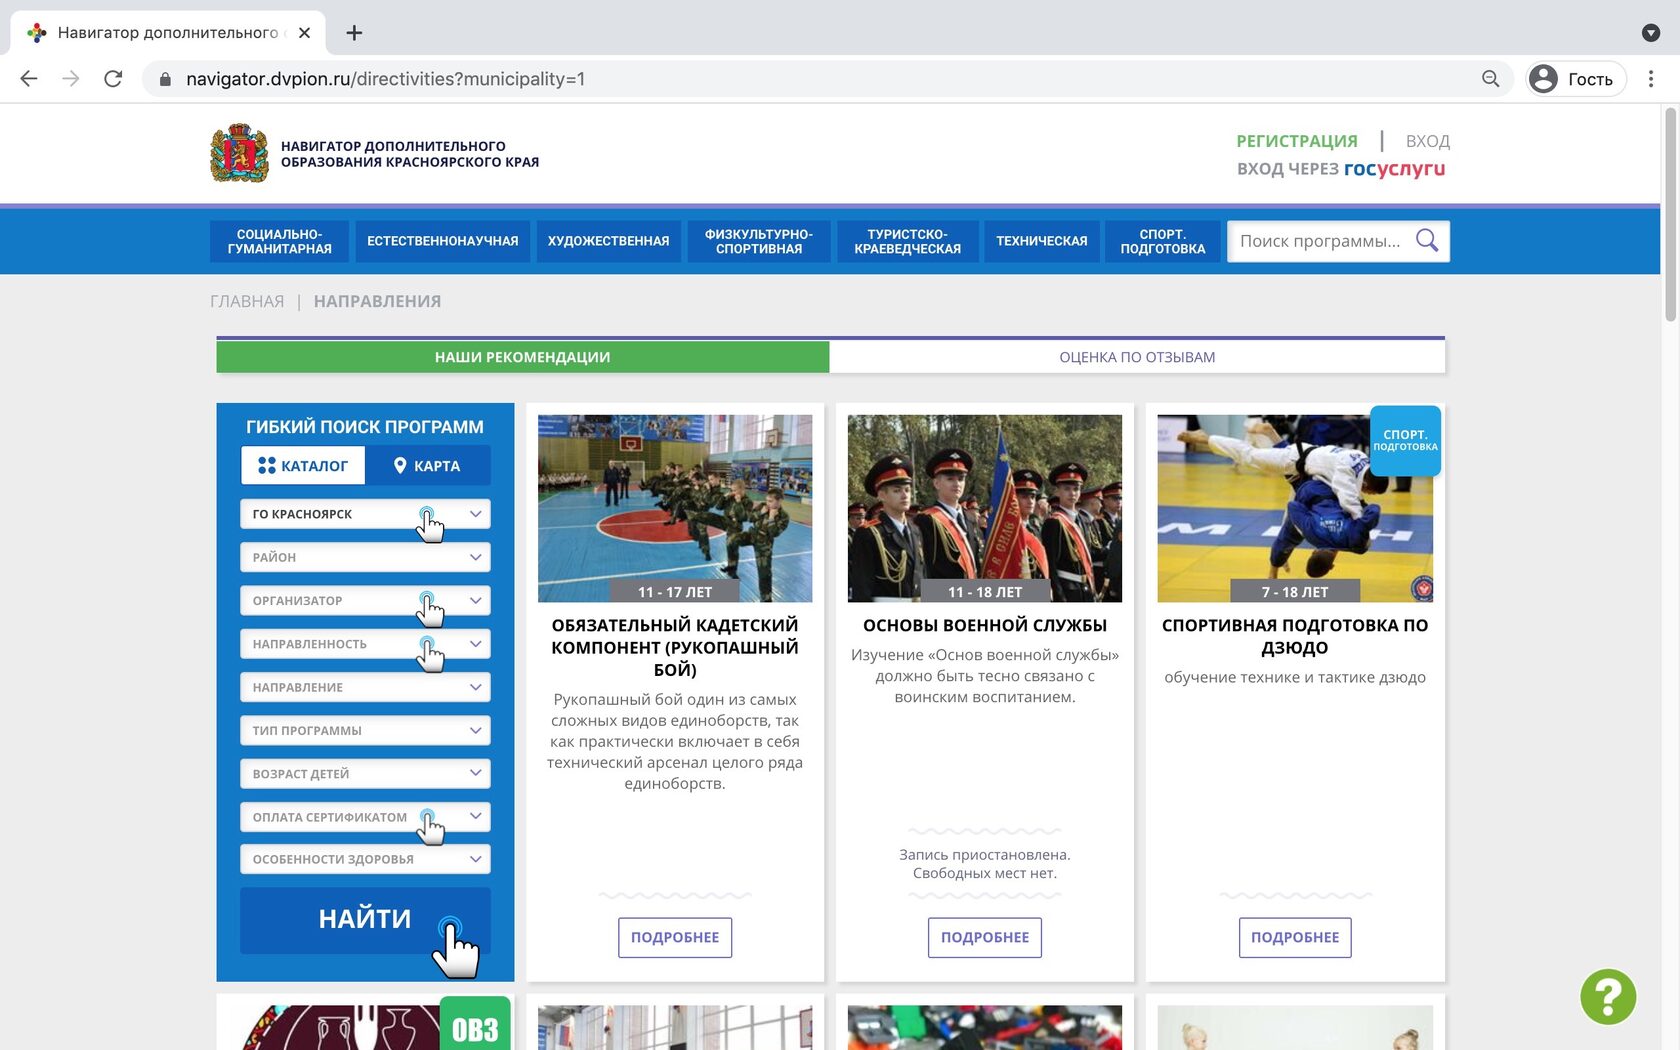Close the Навигатор дополнительного tab

point(304,33)
